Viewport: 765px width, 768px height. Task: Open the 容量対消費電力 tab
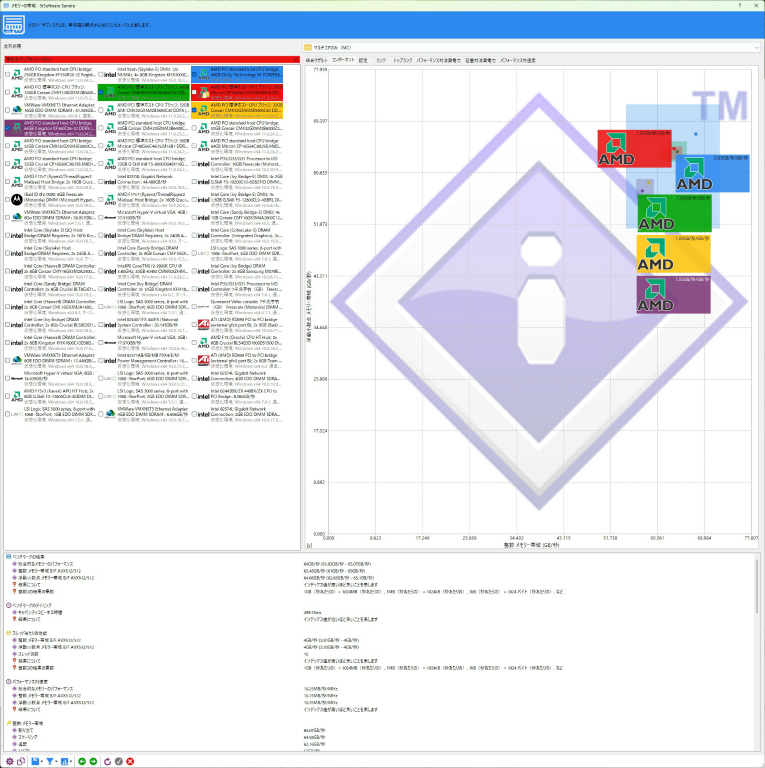pos(480,60)
